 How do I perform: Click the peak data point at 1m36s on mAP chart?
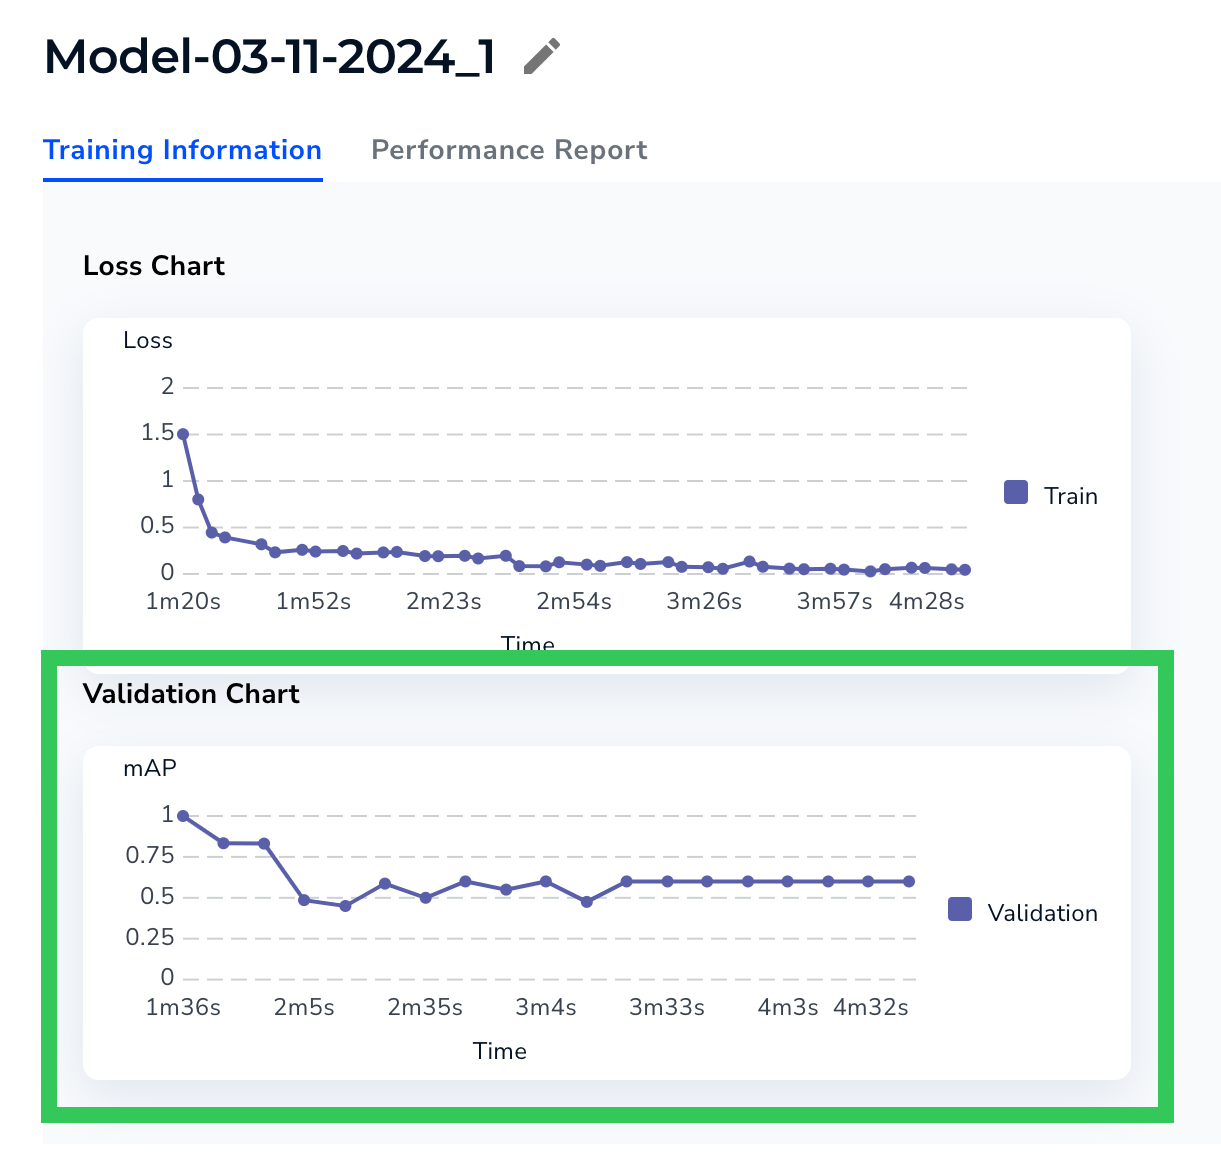pyautogui.click(x=183, y=815)
